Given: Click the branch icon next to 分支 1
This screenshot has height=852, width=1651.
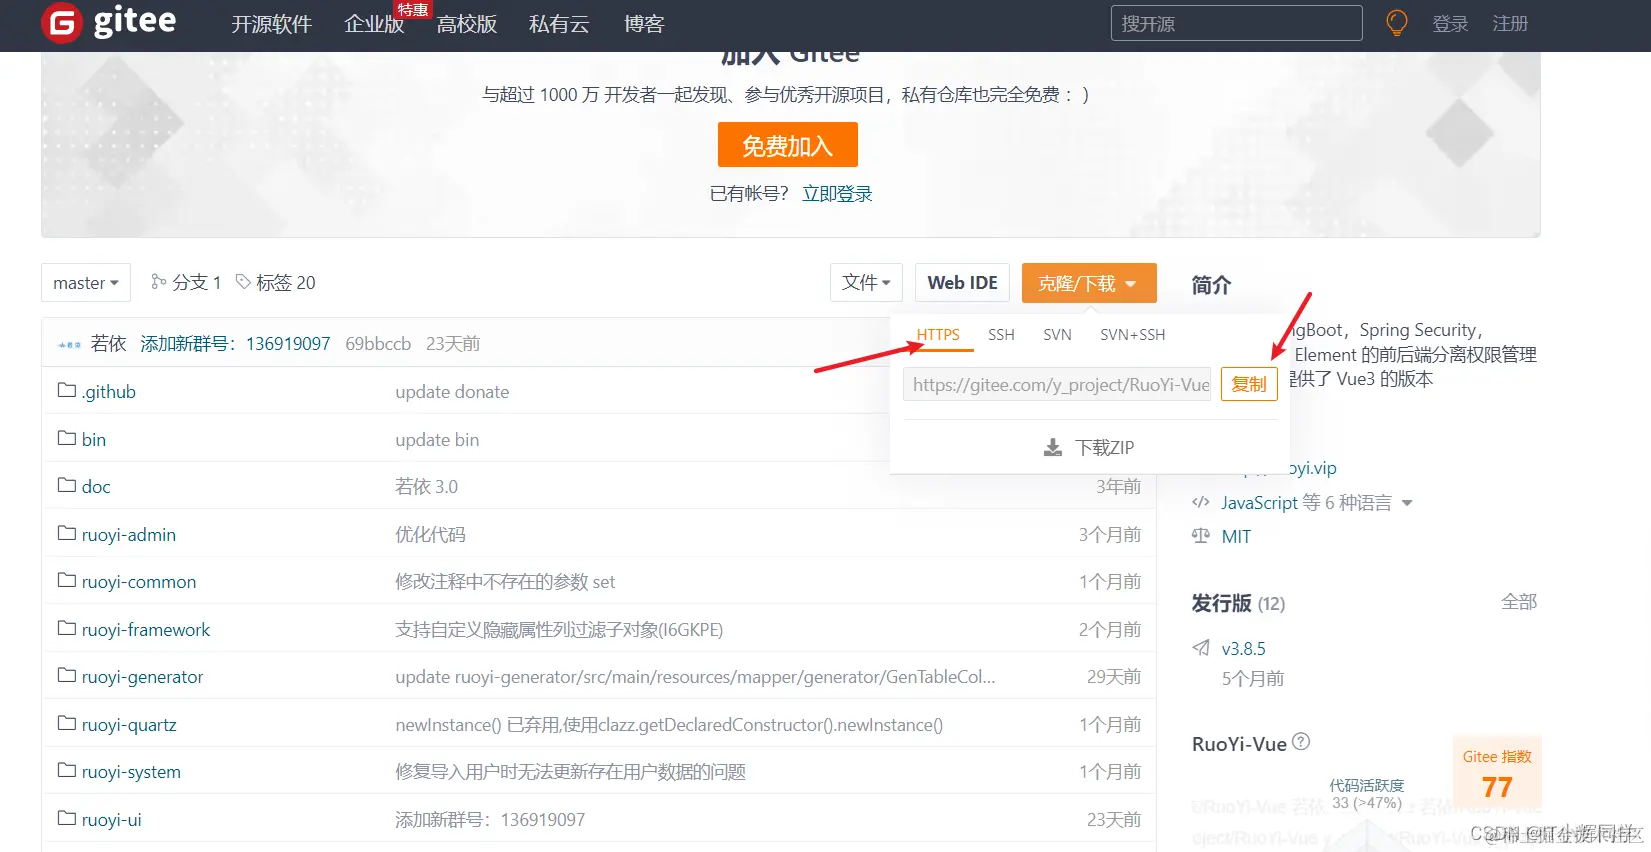Looking at the screenshot, I should pyautogui.click(x=158, y=282).
